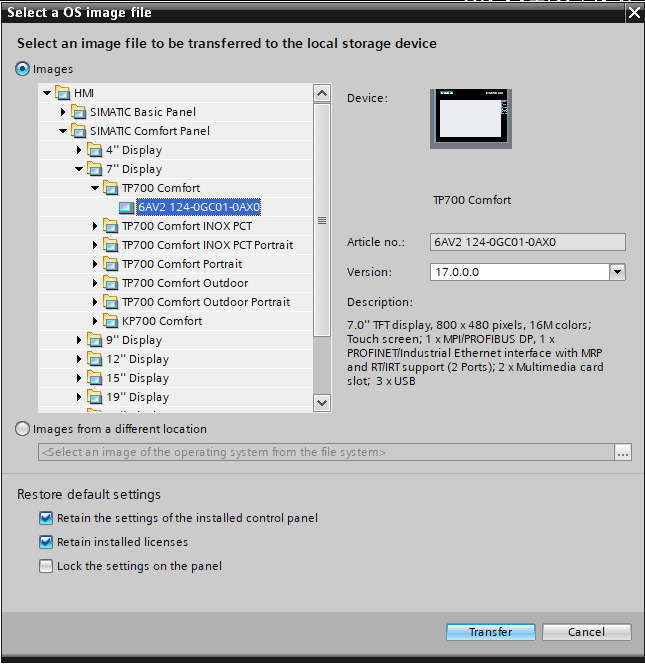
Task: Expand the KP700 Comfort node
Action: point(95,321)
